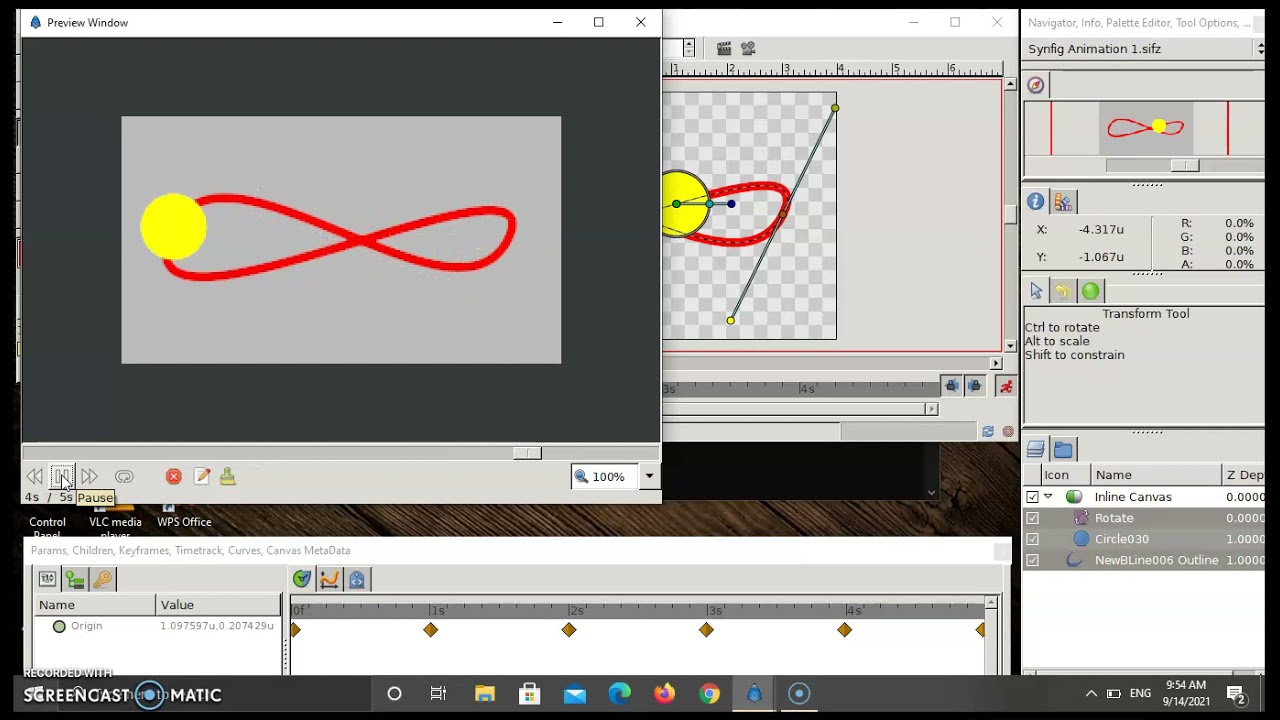Pause playback in the Preview Window
Screen dimensions: 1280x720
point(61,477)
